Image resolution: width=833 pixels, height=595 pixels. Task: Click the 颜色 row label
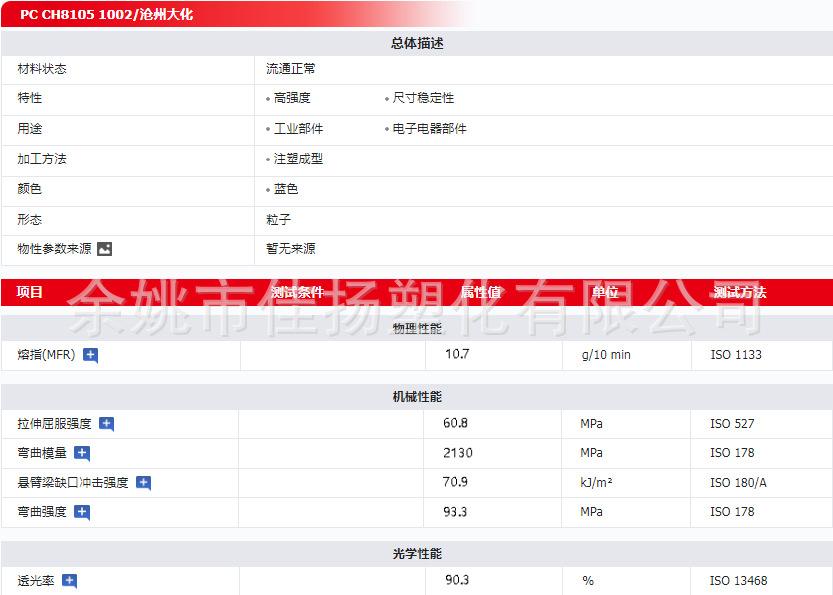tap(30, 189)
